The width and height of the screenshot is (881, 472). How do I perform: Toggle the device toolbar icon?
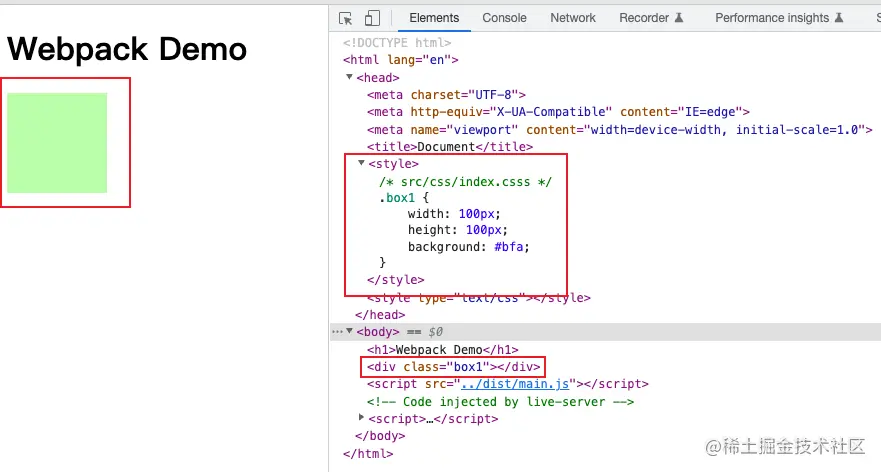click(372, 18)
